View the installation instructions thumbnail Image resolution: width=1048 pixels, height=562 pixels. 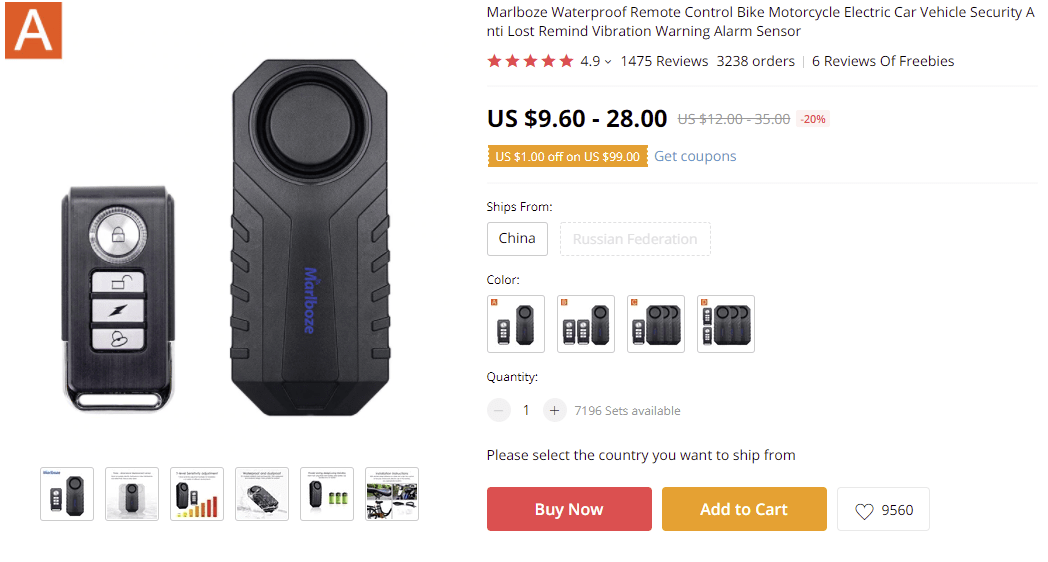pos(392,494)
